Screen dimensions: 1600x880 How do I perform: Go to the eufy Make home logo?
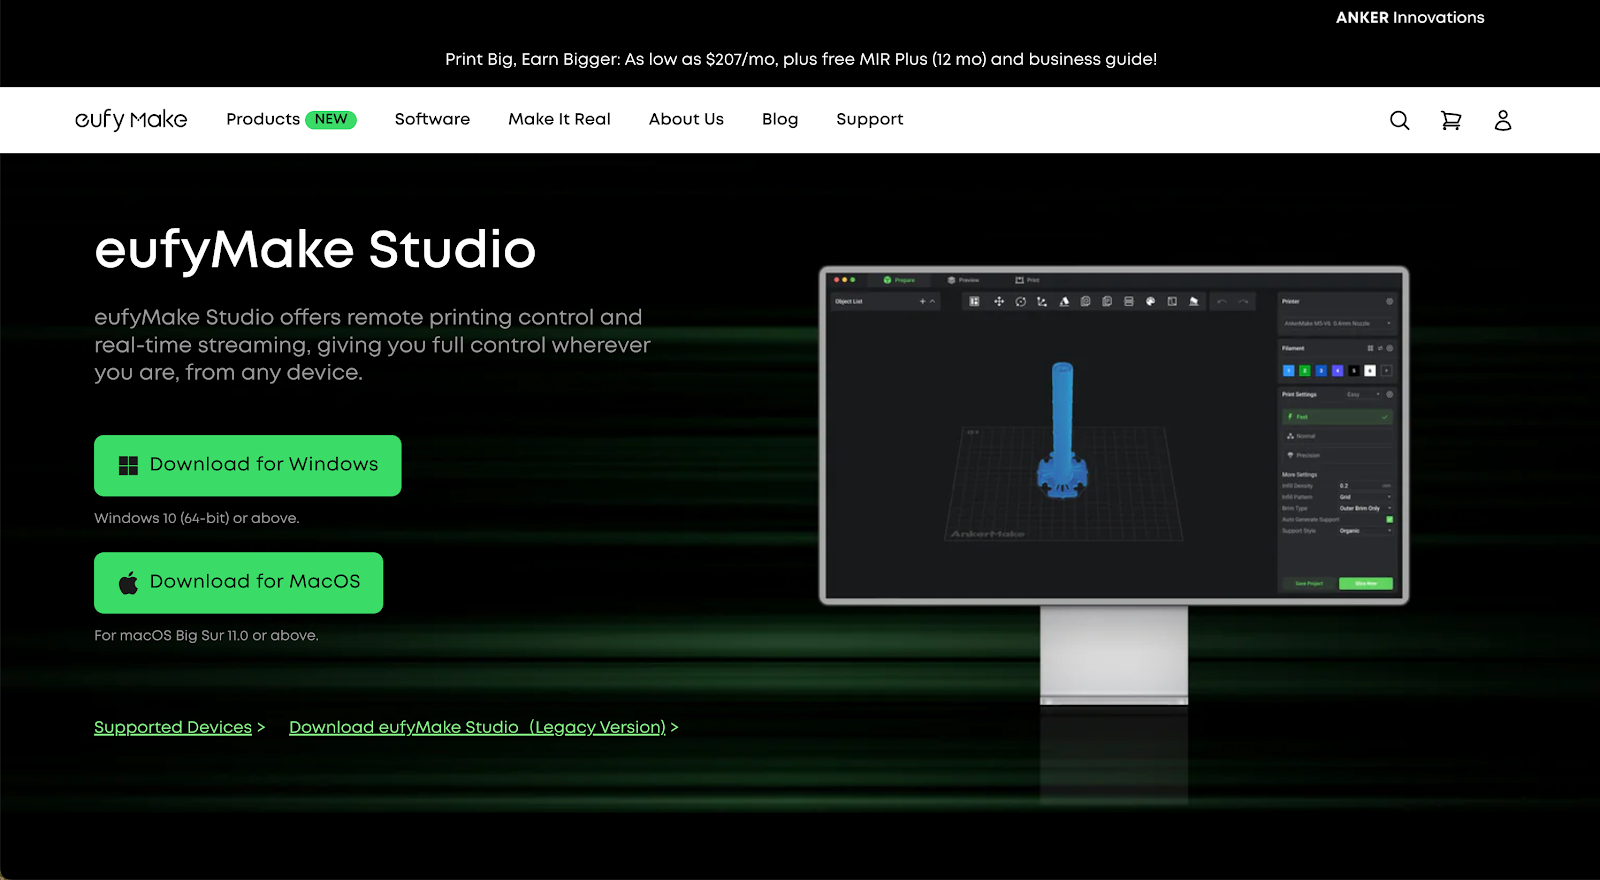coord(131,120)
